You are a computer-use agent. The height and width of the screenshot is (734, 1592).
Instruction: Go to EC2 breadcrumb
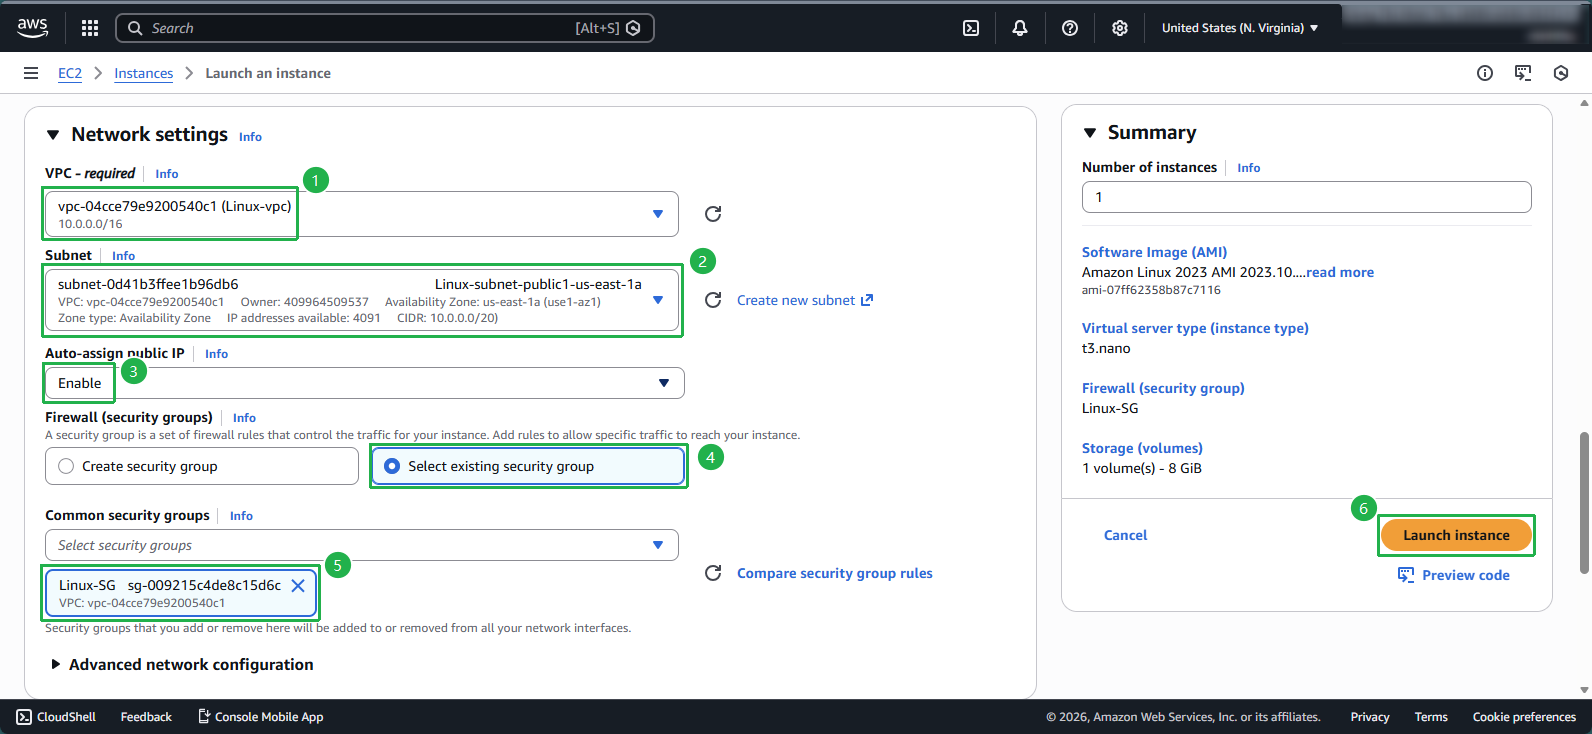[x=70, y=73]
